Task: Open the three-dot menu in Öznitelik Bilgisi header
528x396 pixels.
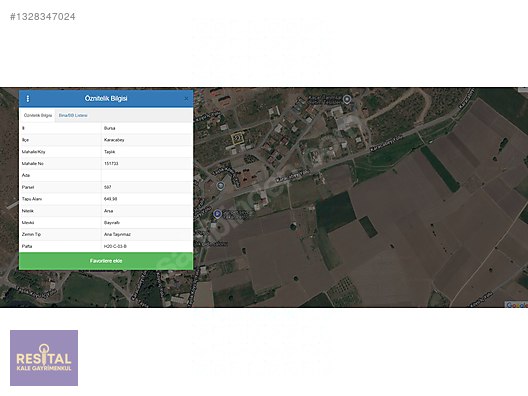Action: pyautogui.click(x=28, y=98)
